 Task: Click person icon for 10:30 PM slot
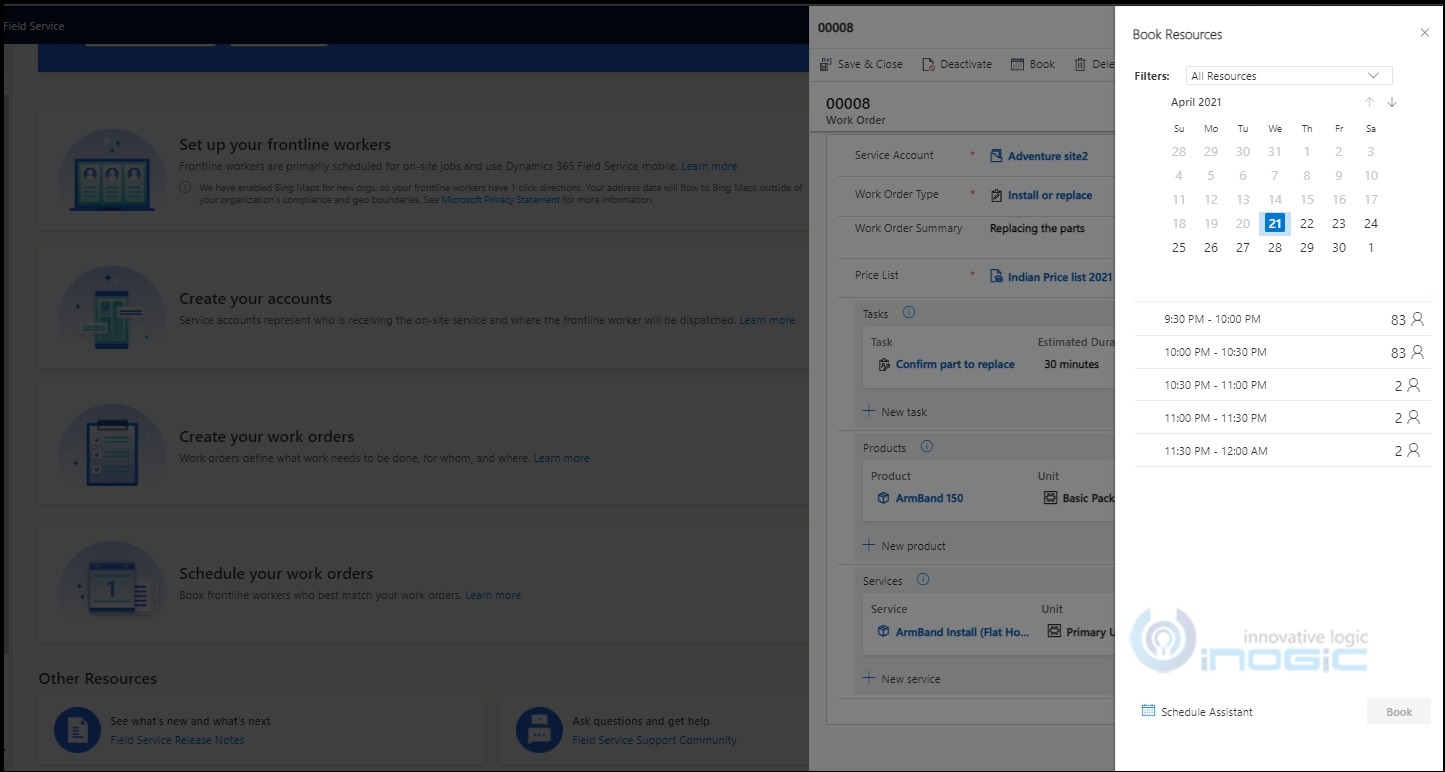click(x=1413, y=385)
